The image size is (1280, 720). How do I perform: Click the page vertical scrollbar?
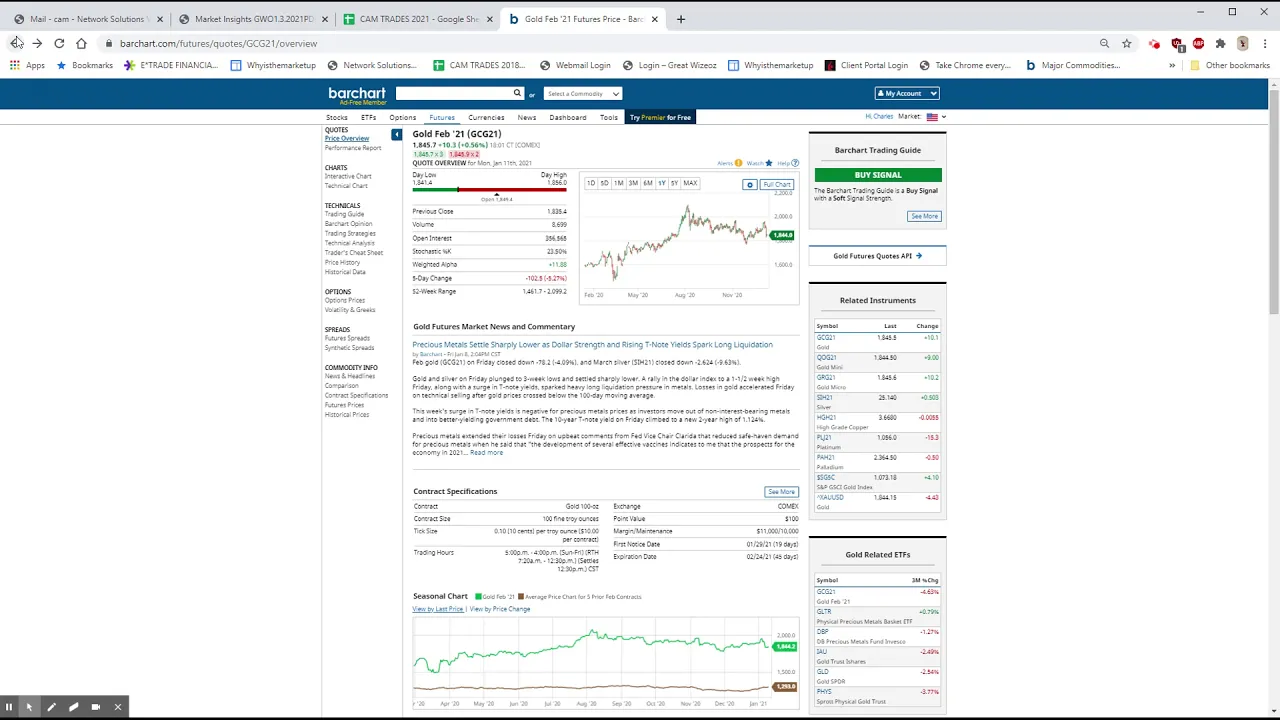pyautogui.click(x=1274, y=200)
